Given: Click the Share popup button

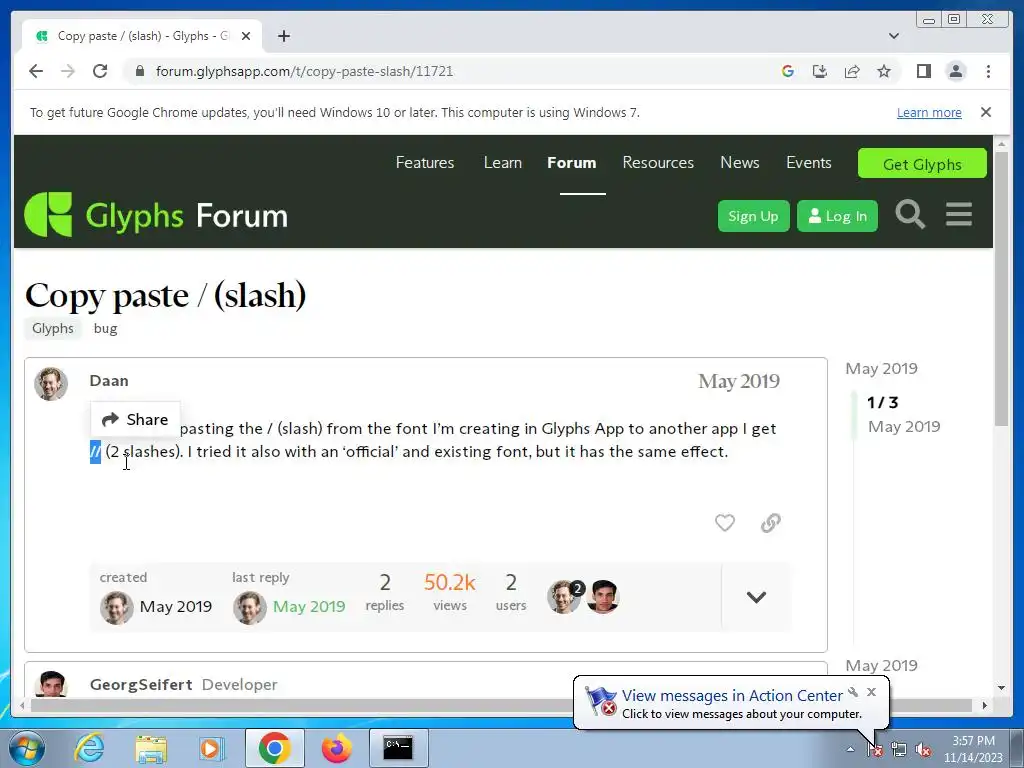Looking at the screenshot, I should tap(135, 419).
